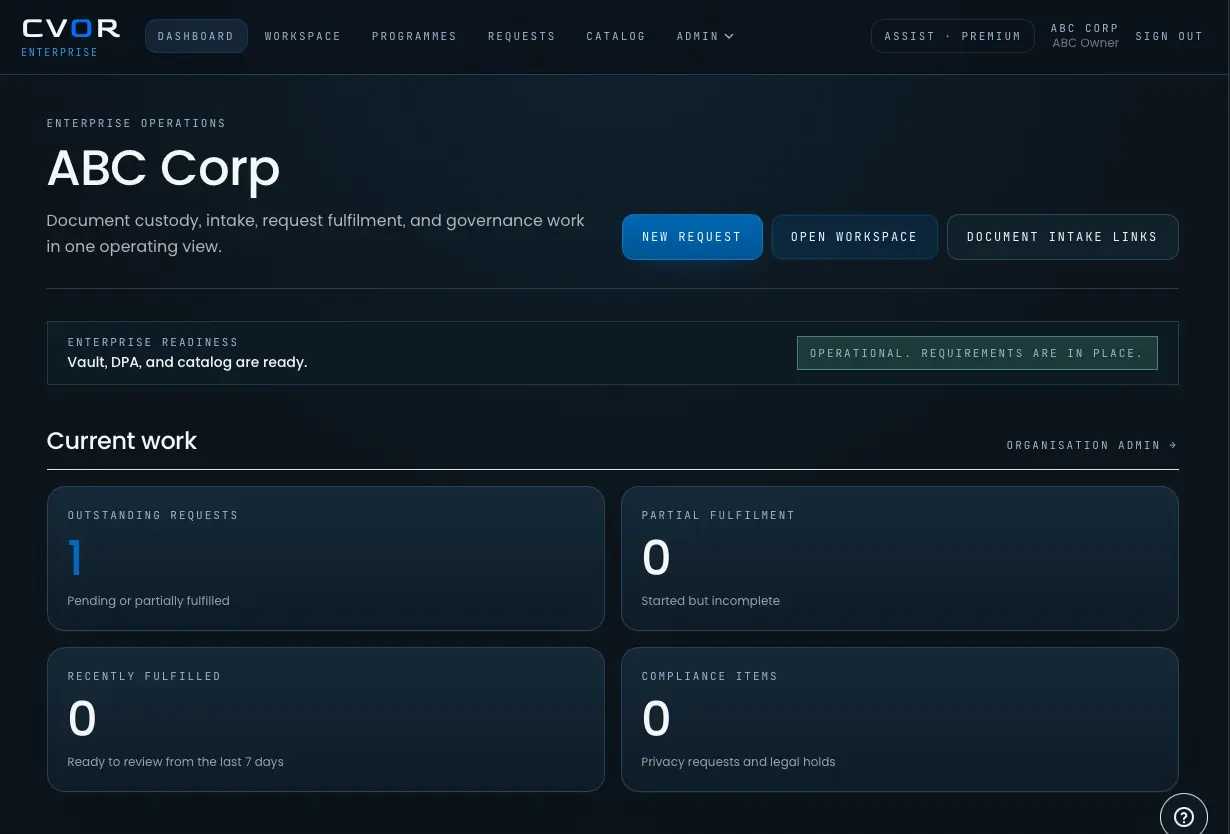
Task: Click the Operational requirements status badge
Action: tap(977, 353)
